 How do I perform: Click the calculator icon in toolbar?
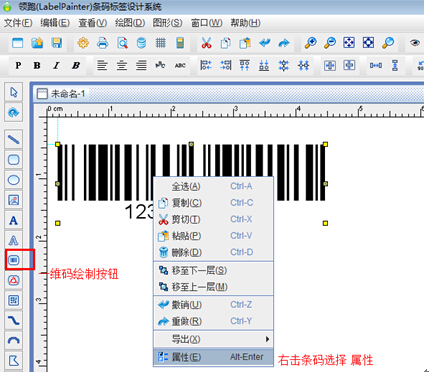click(180, 43)
